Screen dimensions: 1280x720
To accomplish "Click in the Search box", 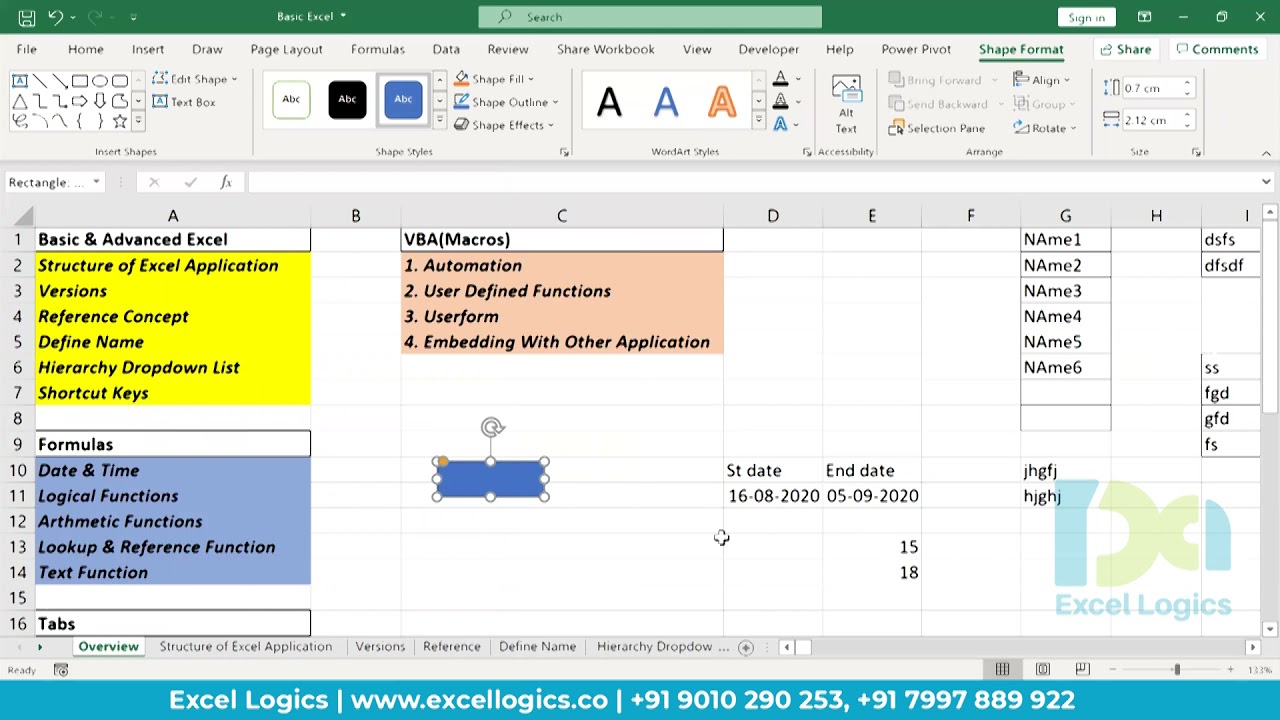I will [650, 17].
